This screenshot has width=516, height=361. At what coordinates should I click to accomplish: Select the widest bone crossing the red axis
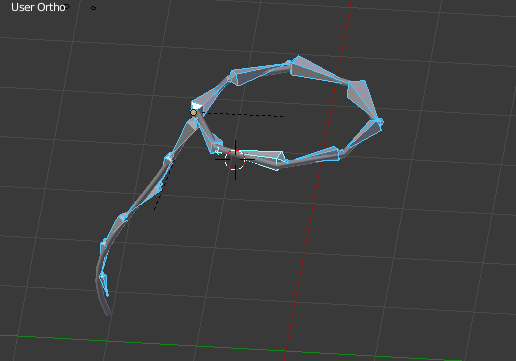coord(319,71)
